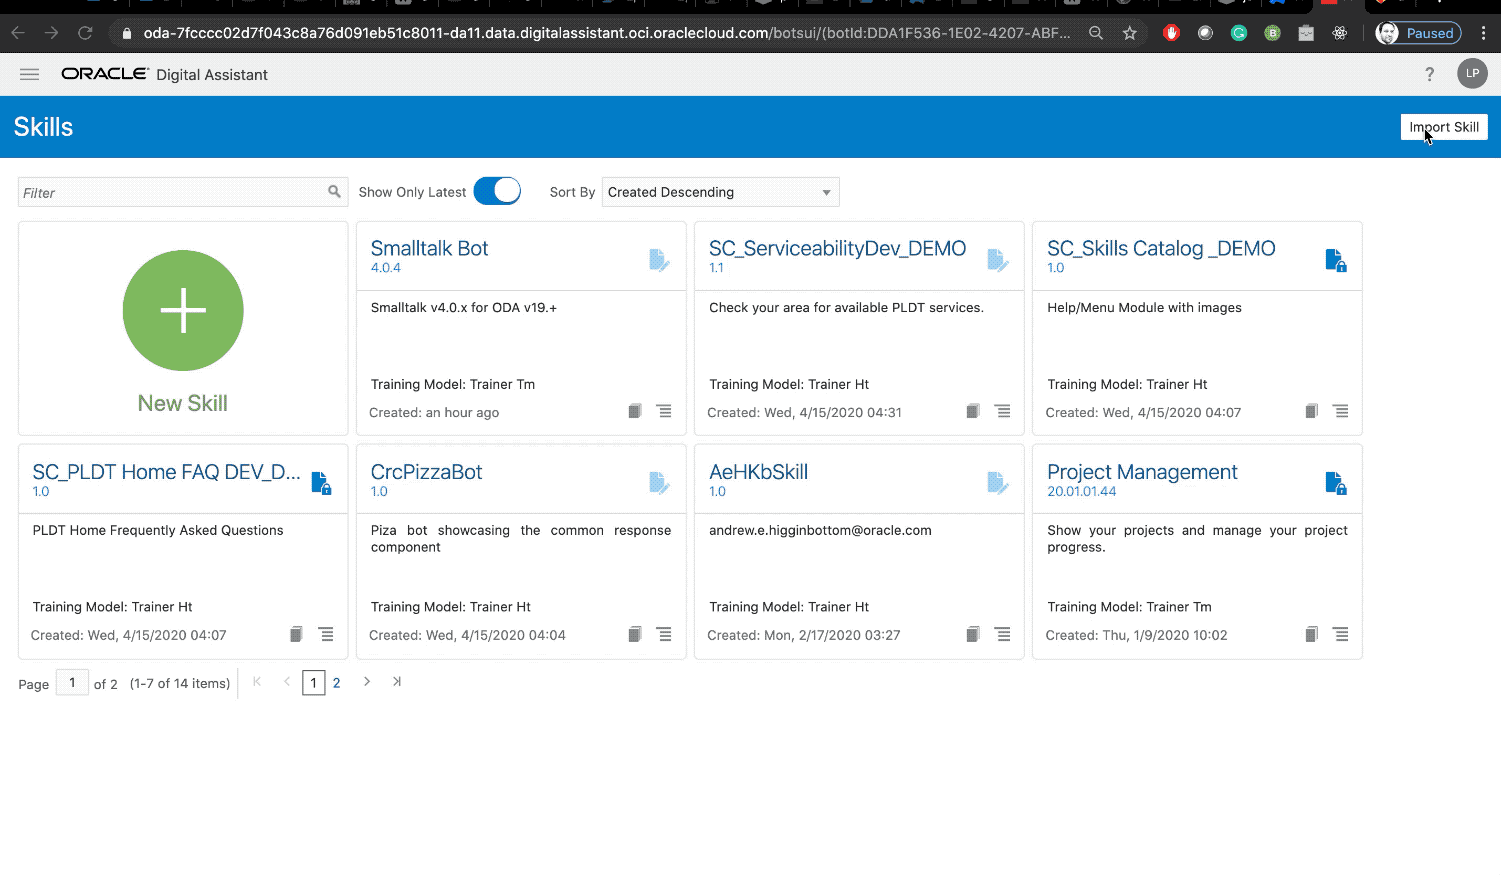1501x875 pixels.
Task: Open the SC_PLDT Home FAQ DEV_D... skill
Action: pos(166,472)
